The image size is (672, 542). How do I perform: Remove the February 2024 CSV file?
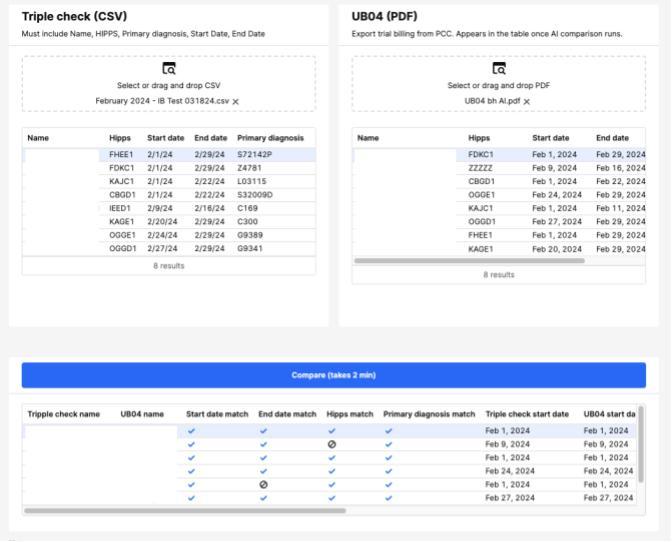click(x=236, y=102)
